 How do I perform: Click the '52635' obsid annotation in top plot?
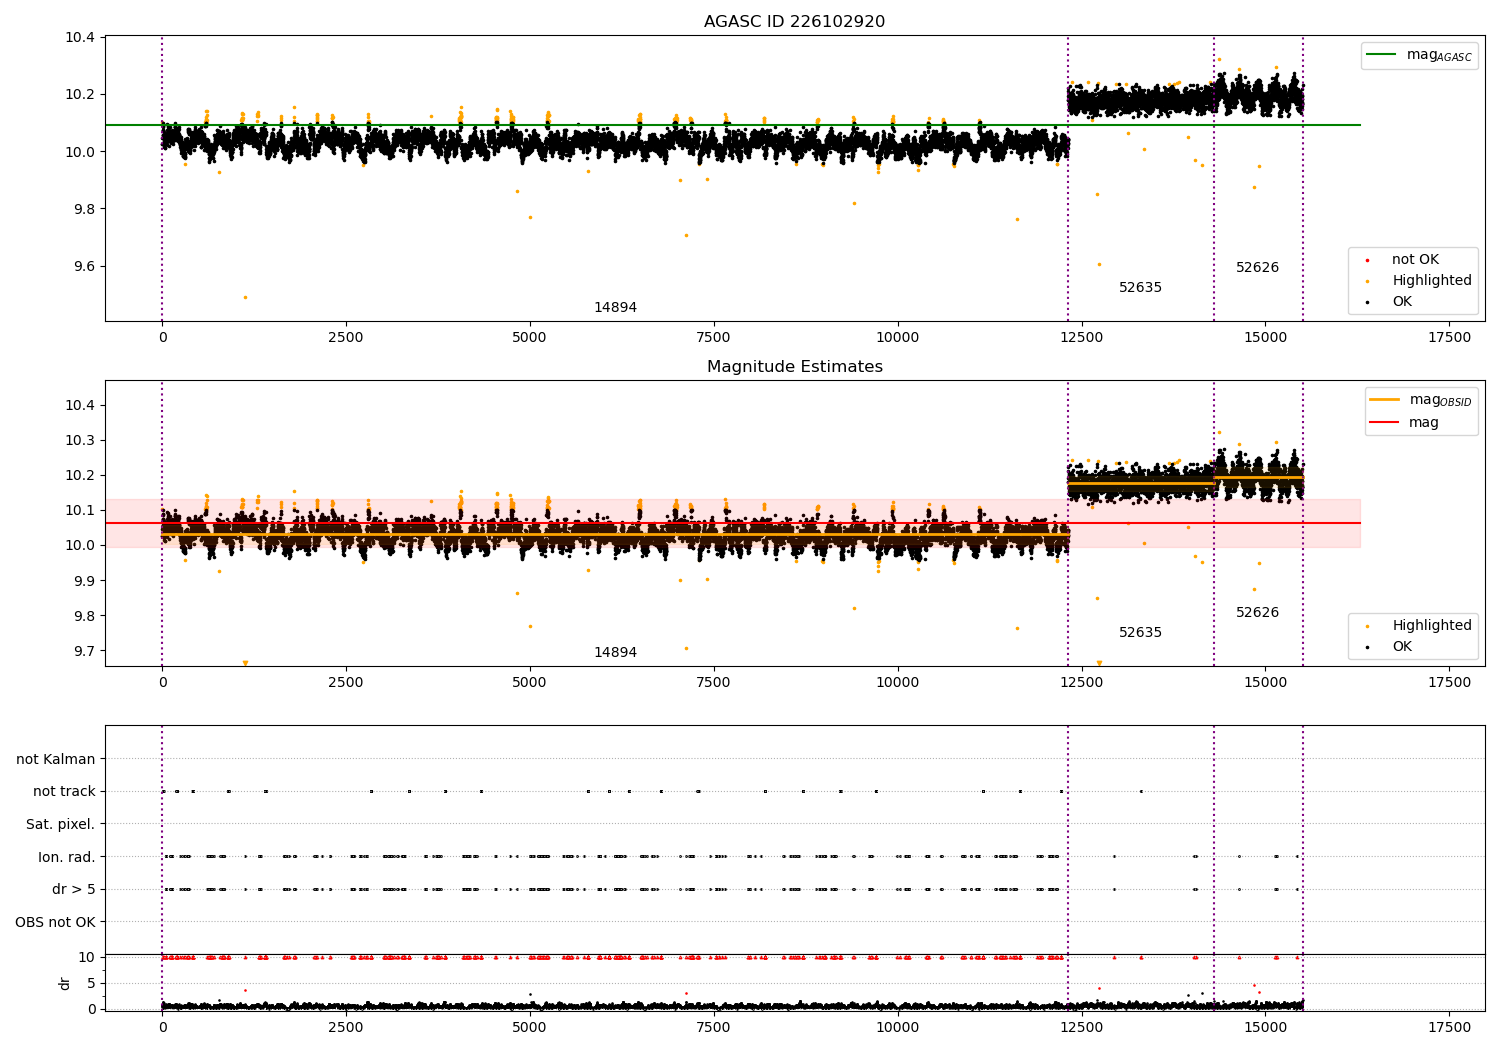coord(1140,288)
